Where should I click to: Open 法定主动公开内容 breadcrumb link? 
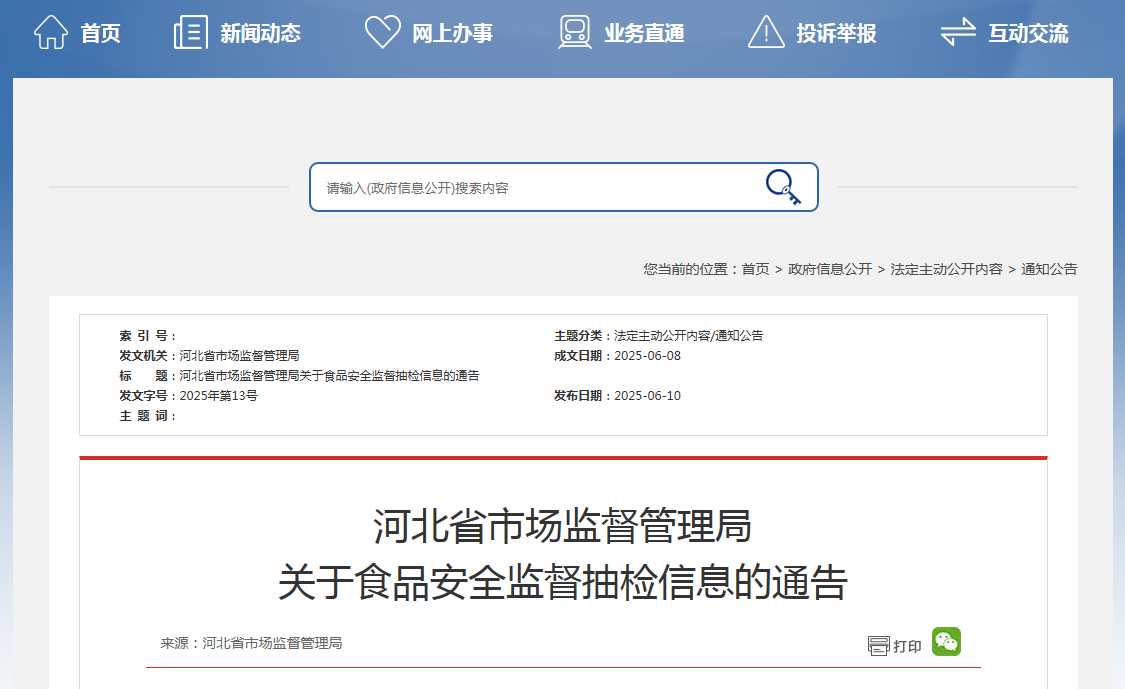point(946,269)
